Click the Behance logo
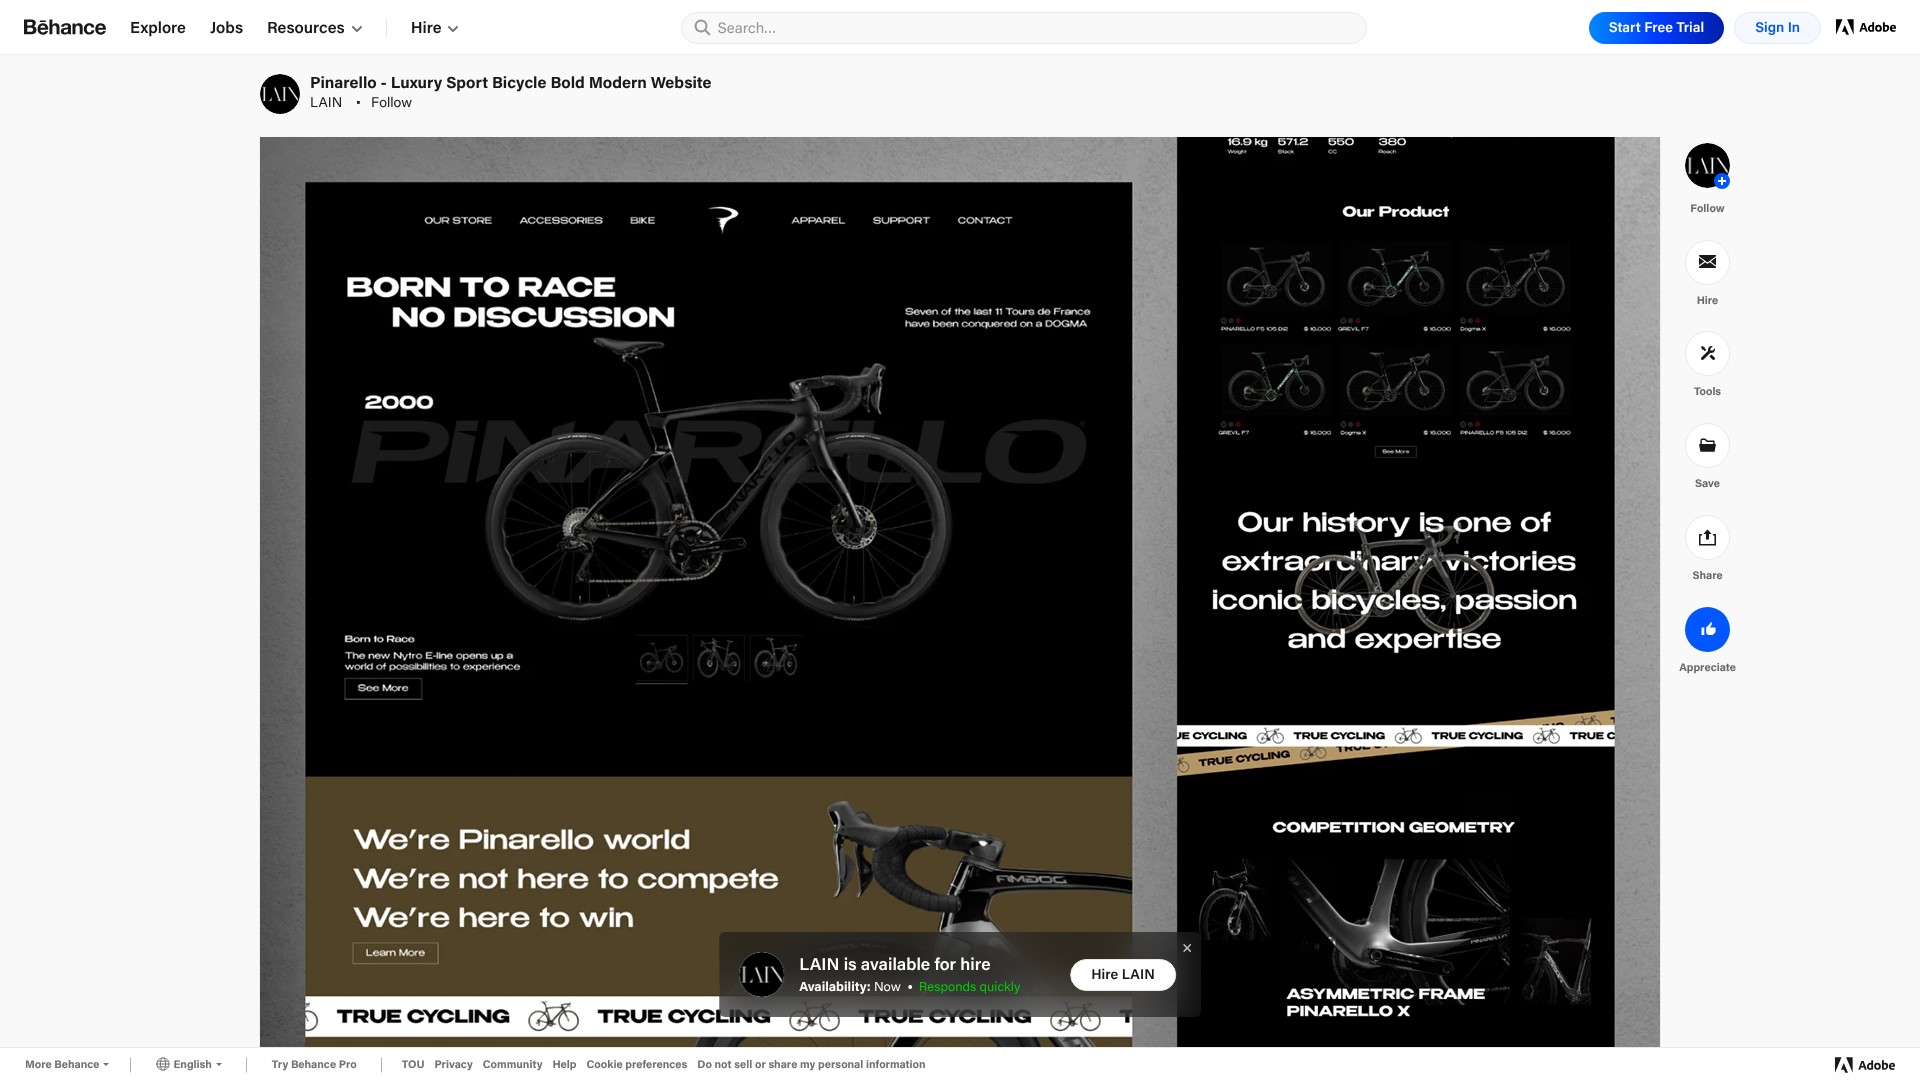Viewport: 1920px width, 1080px height. [64, 28]
